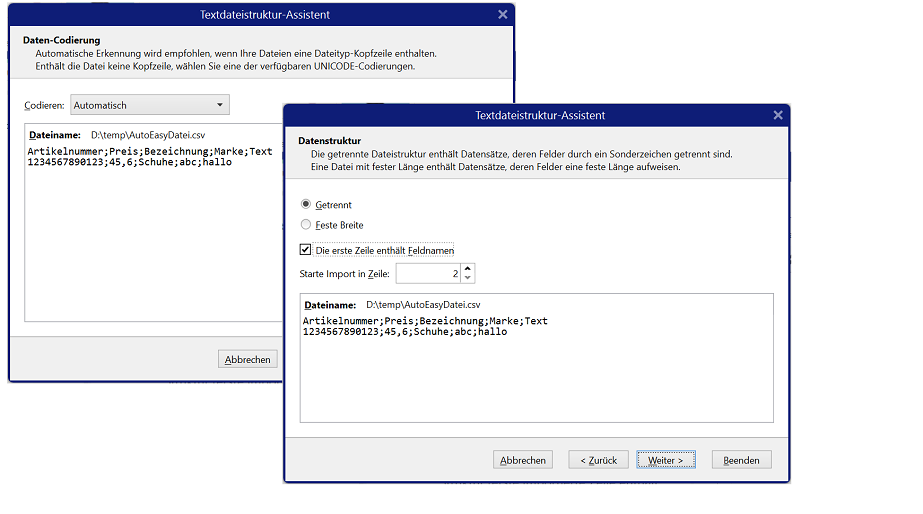Click the data row '1234567890123' in Datenstruktur preview
923x514 pixels.
coord(340,331)
